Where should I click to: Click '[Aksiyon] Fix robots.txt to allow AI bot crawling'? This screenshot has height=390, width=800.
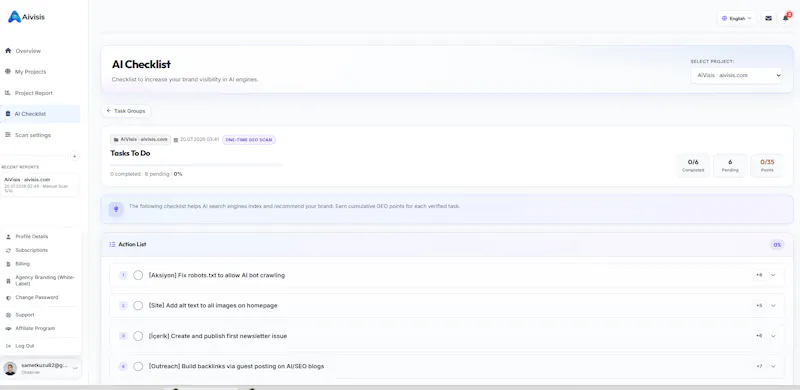pyautogui.click(x=217, y=275)
